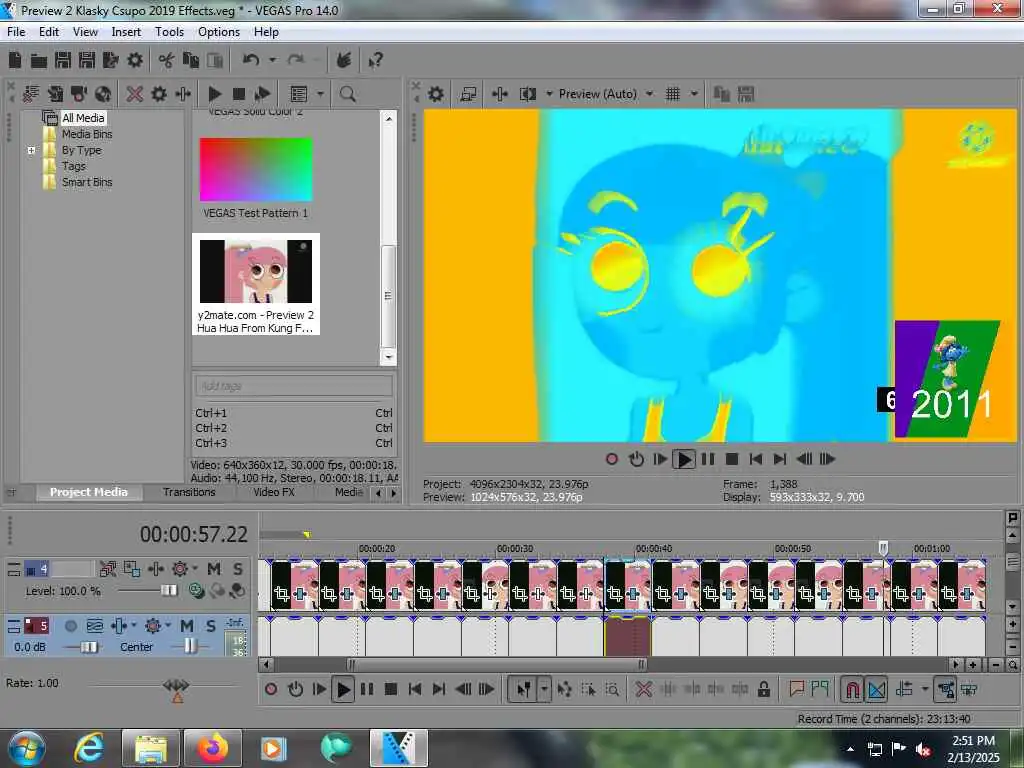Open preview Overlays grid dropdown arrow
The width and height of the screenshot is (1024, 768).
694,94
